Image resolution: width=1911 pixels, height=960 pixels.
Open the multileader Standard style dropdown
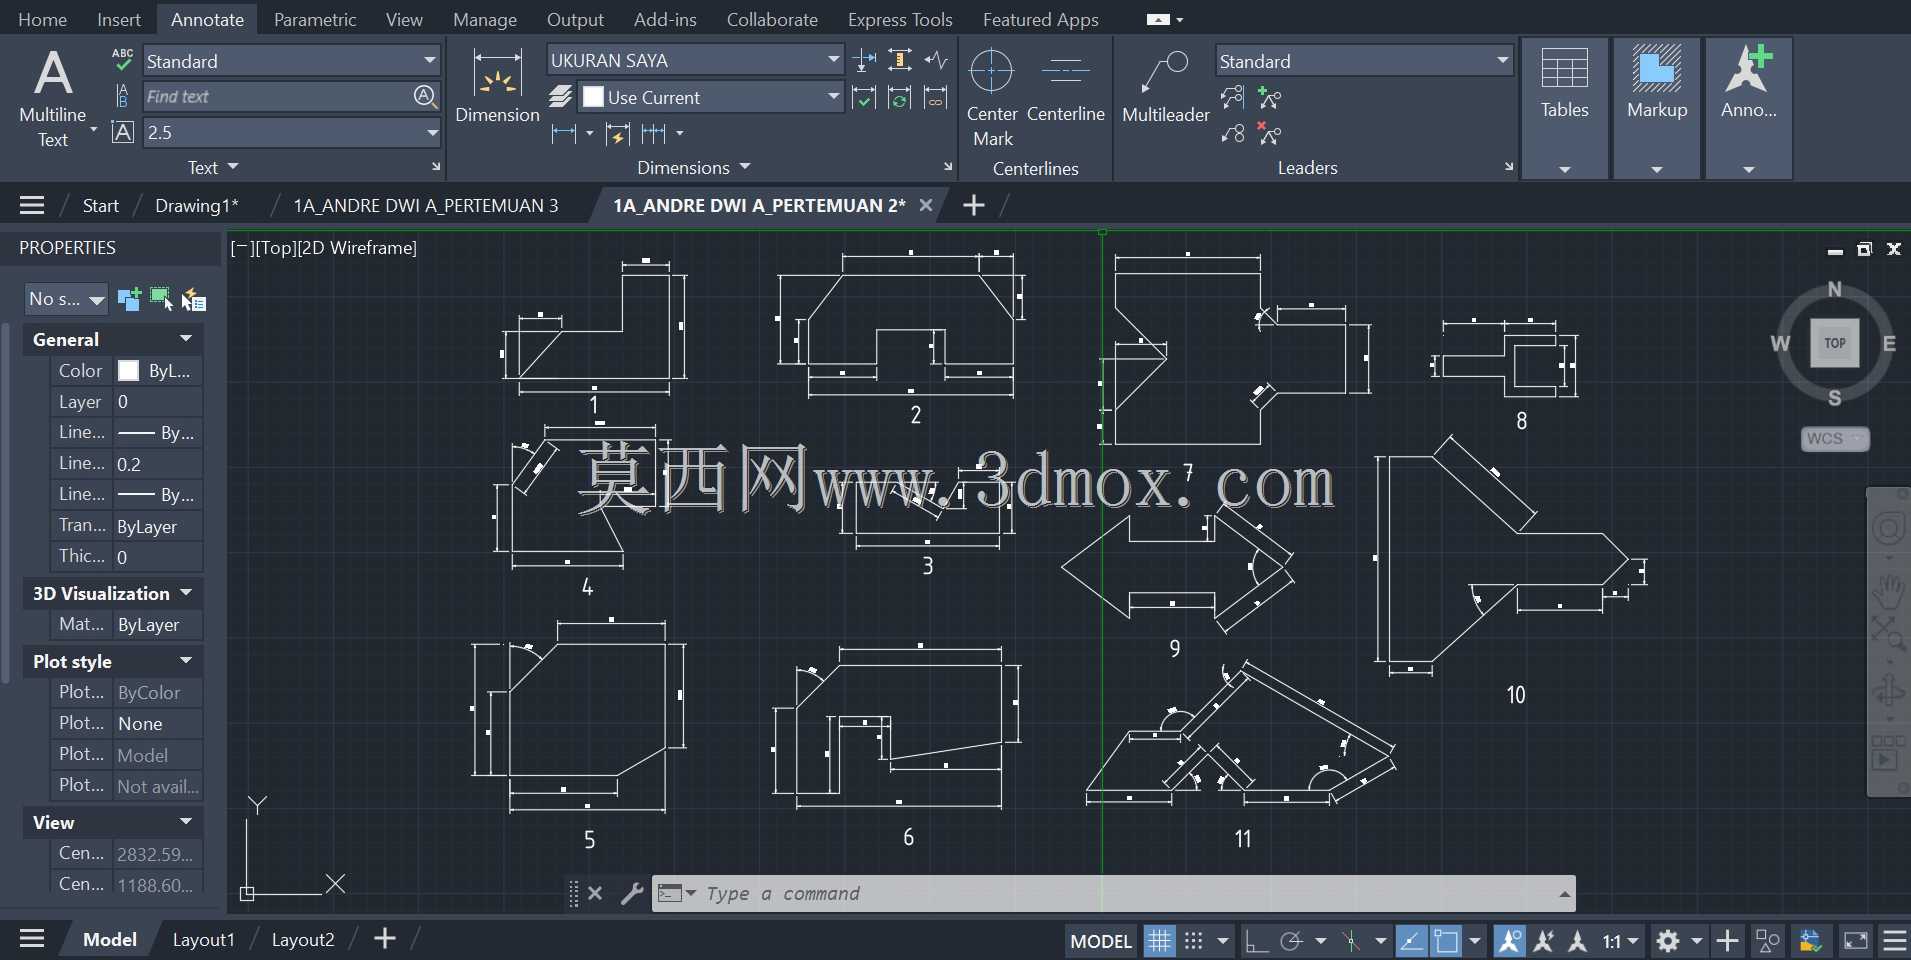pos(1364,61)
